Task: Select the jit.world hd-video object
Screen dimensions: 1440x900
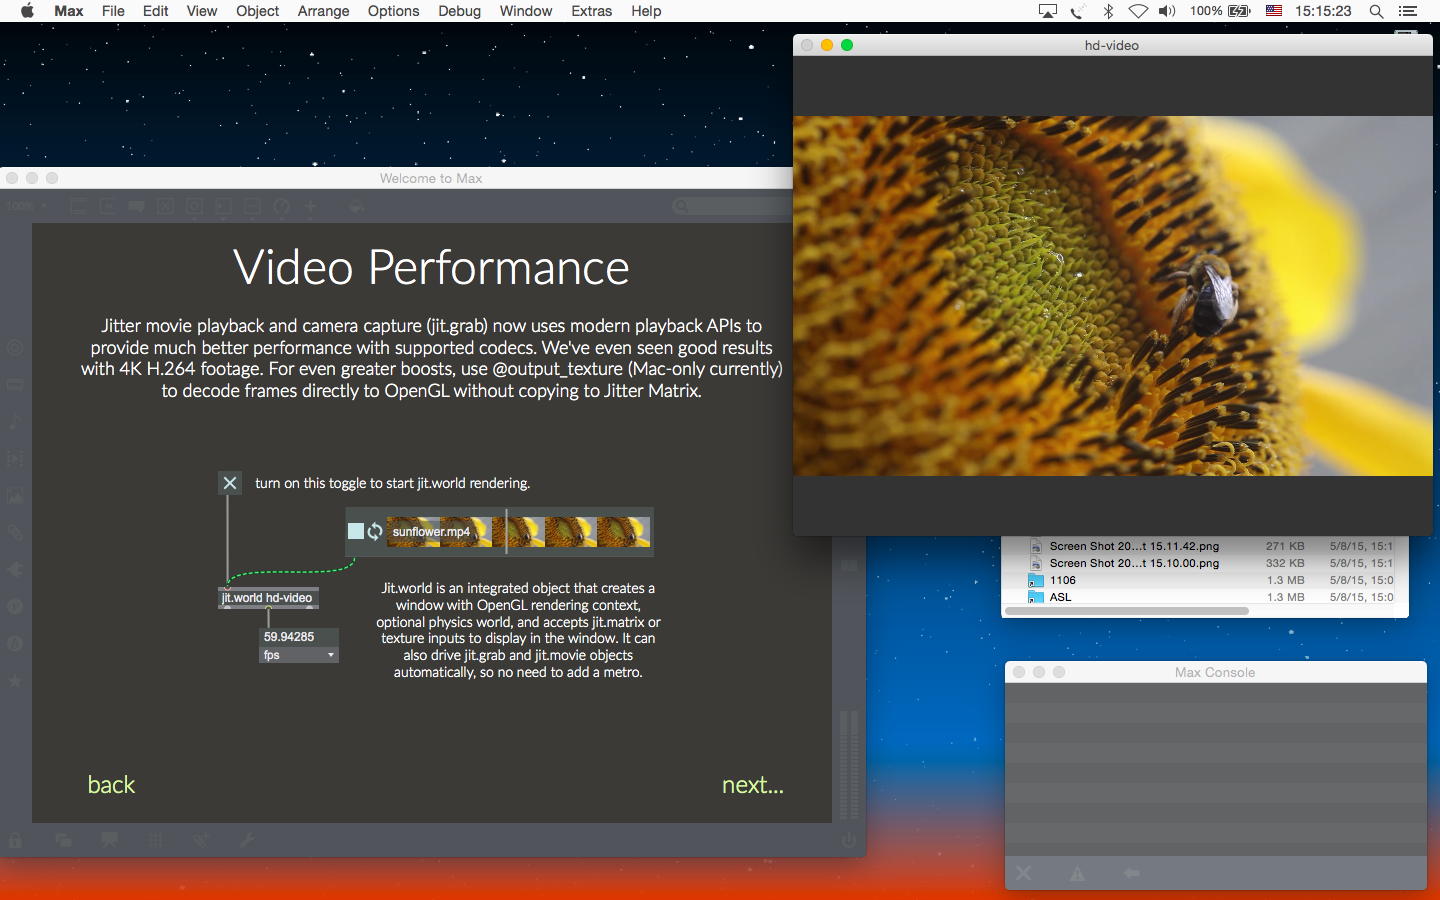Action: [x=268, y=598]
